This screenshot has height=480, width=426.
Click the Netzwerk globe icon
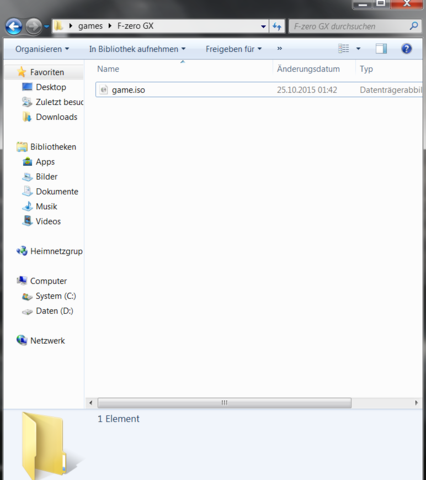22,340
